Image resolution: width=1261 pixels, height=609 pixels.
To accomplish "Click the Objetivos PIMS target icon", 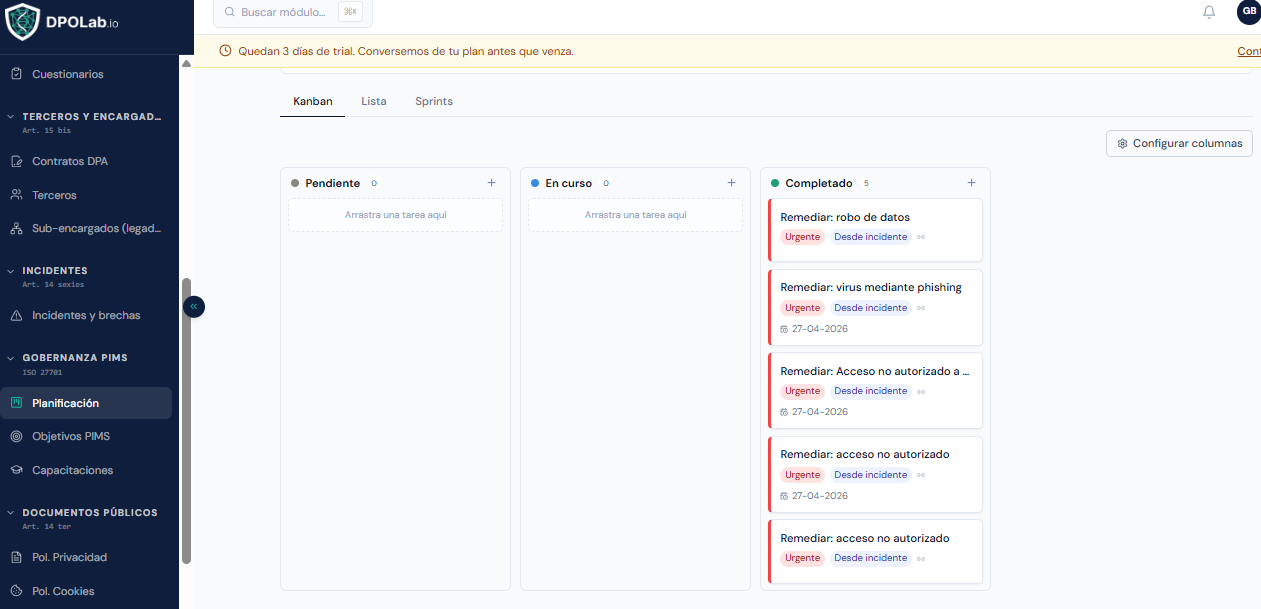I will click(16, 436).
